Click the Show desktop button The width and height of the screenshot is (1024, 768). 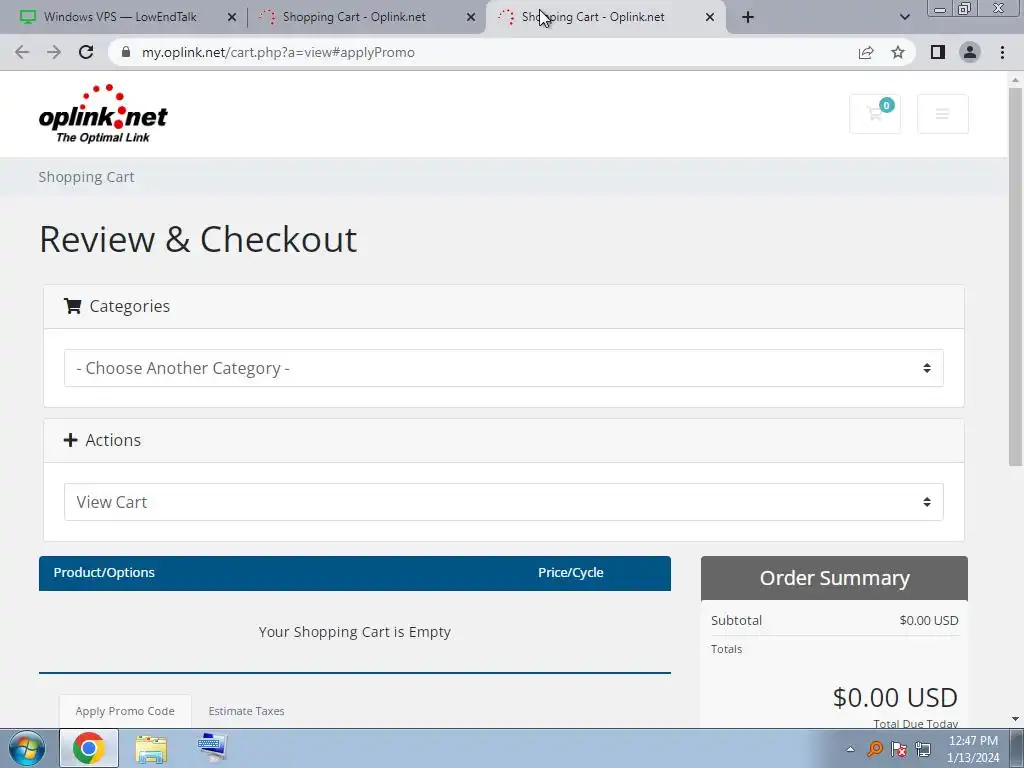pyautogui.click(x=1017, y=748)
